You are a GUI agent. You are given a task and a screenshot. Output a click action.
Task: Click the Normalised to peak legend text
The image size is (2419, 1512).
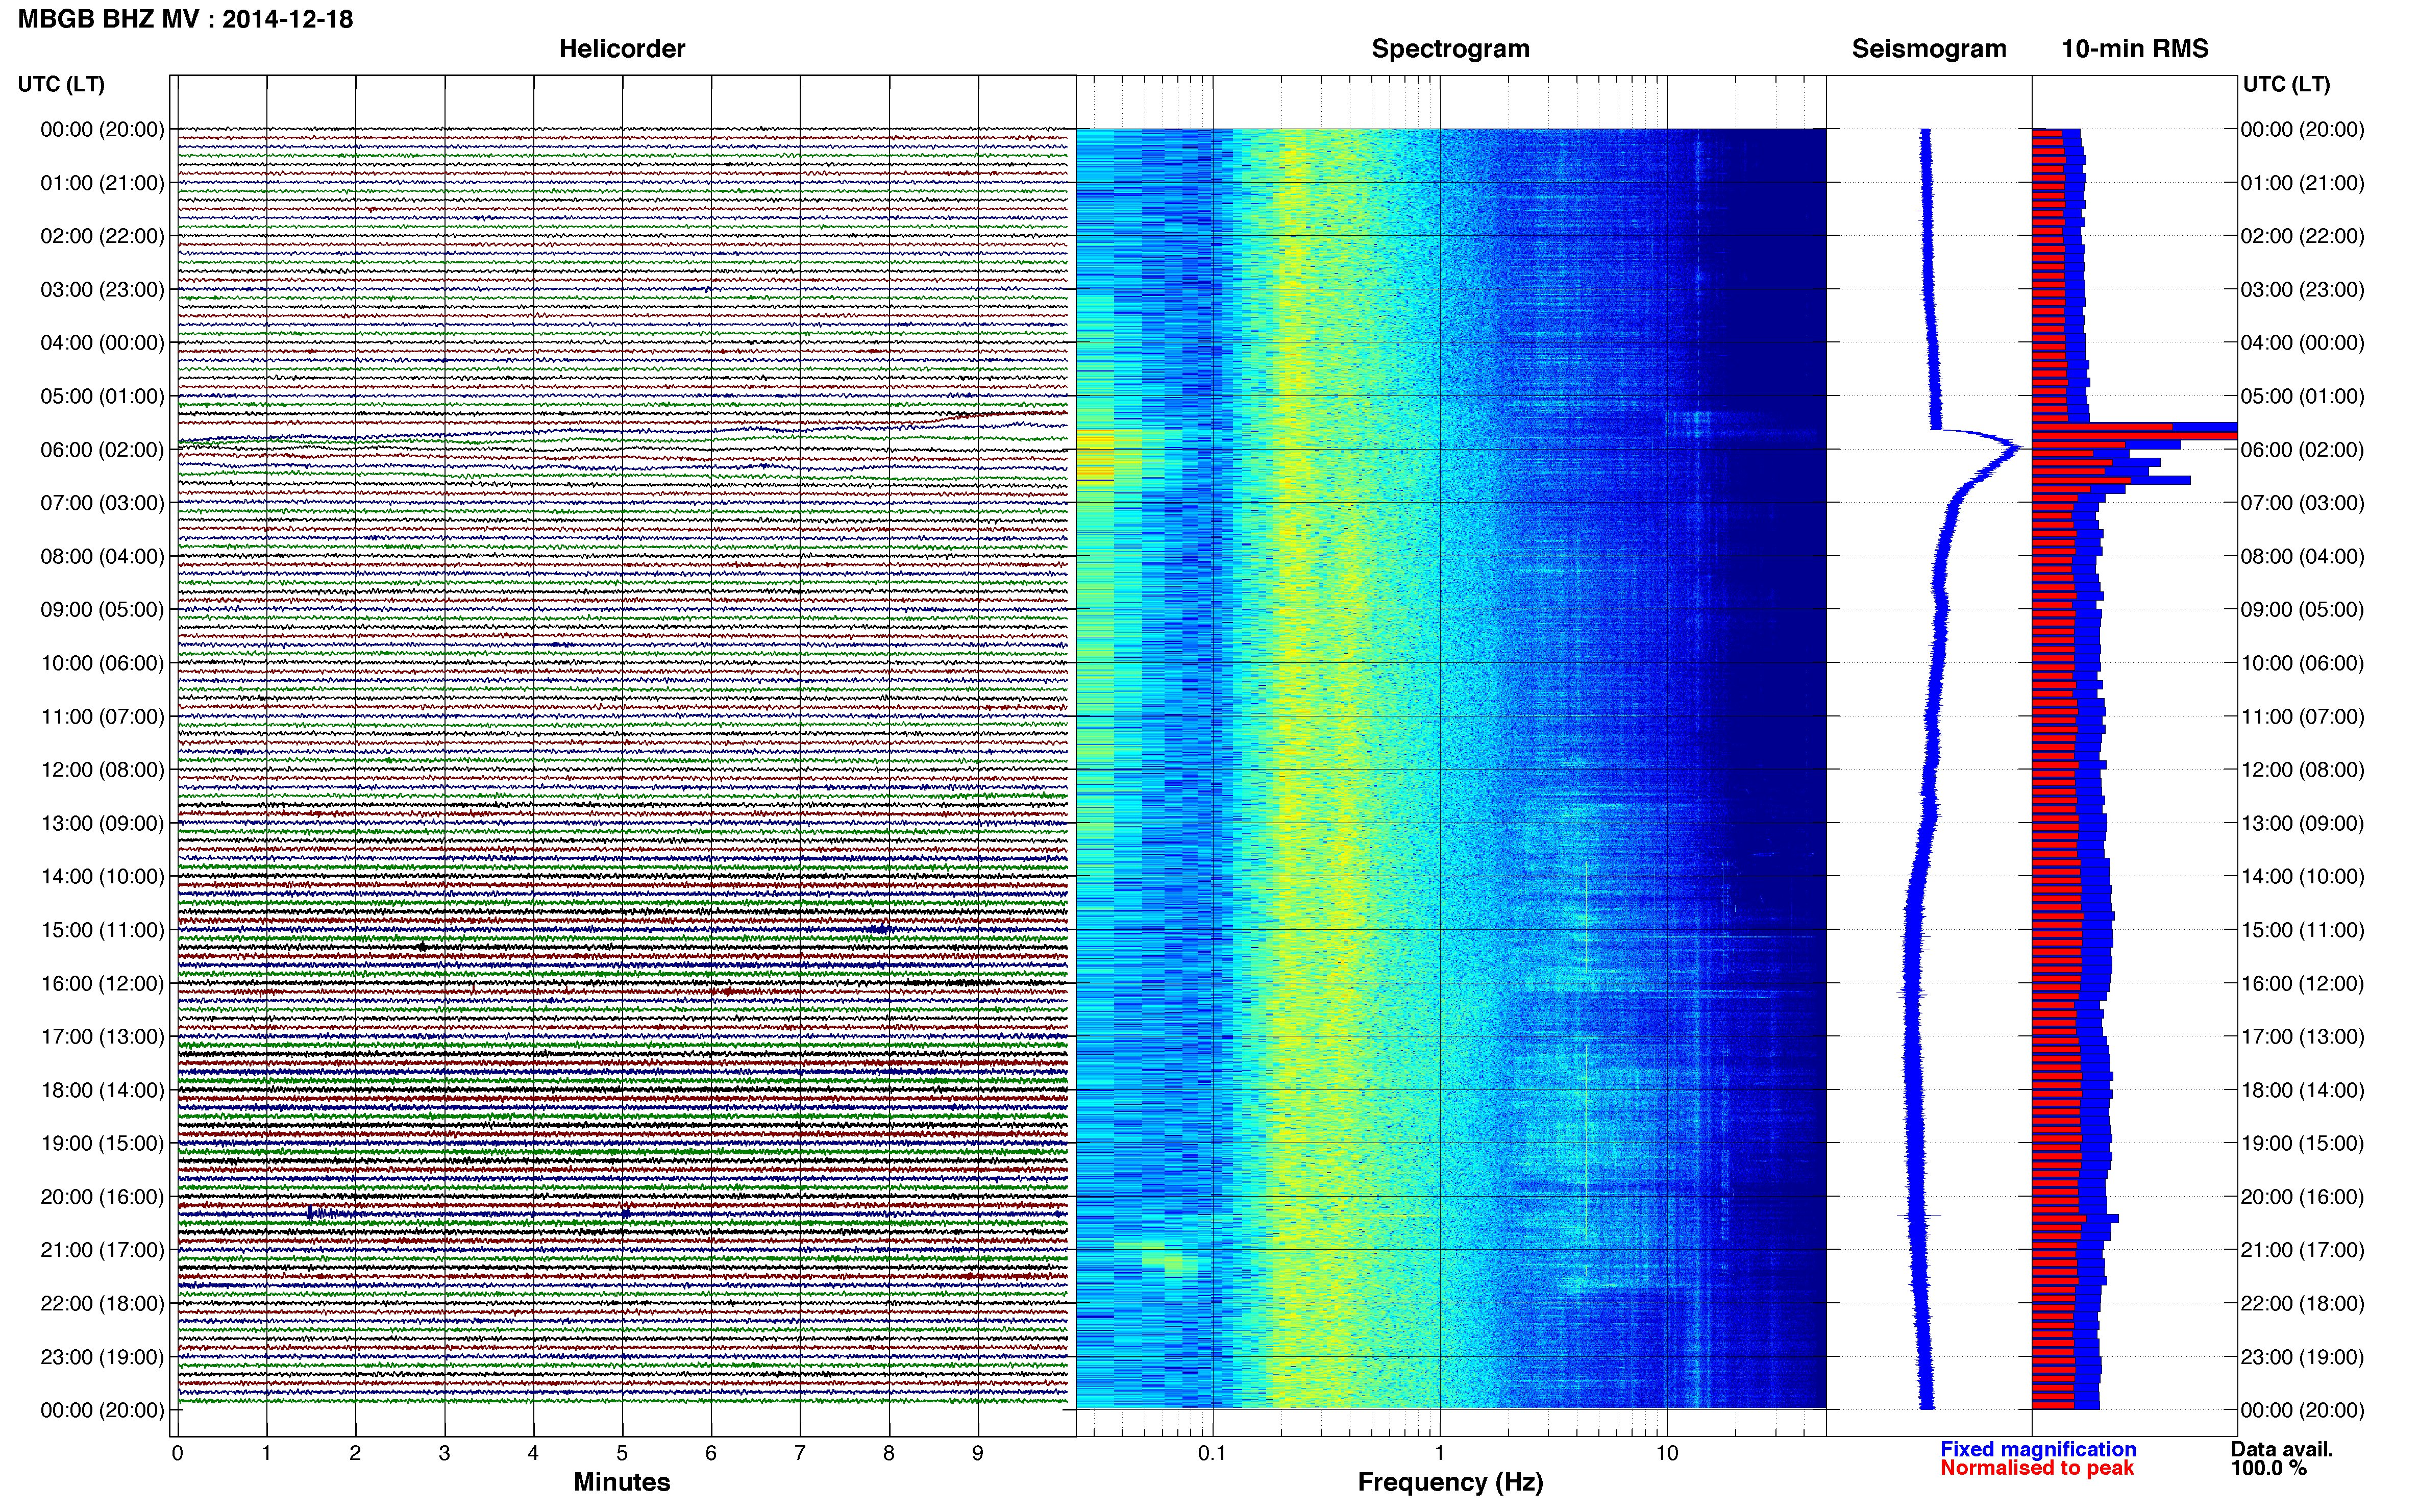(2037, 1468)
